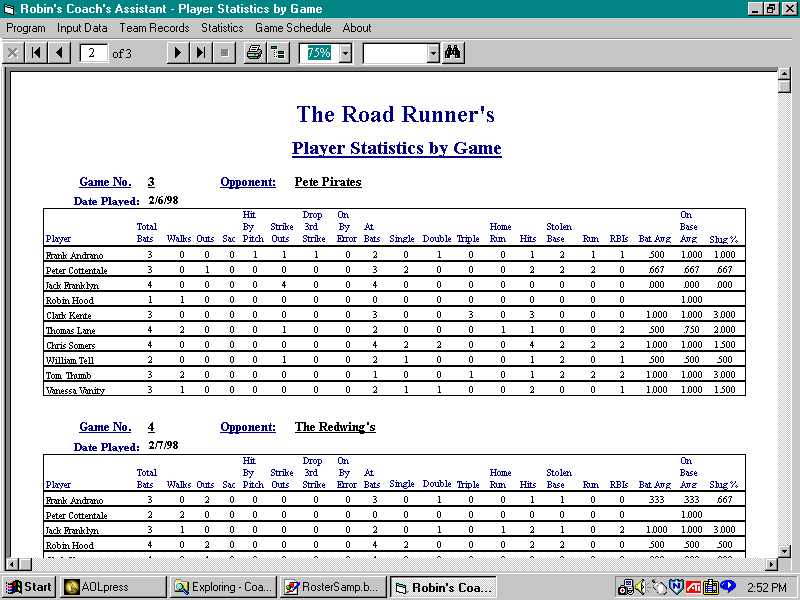Click the print report icon
This screenshot has height=600, width=800.
[254, 53]
